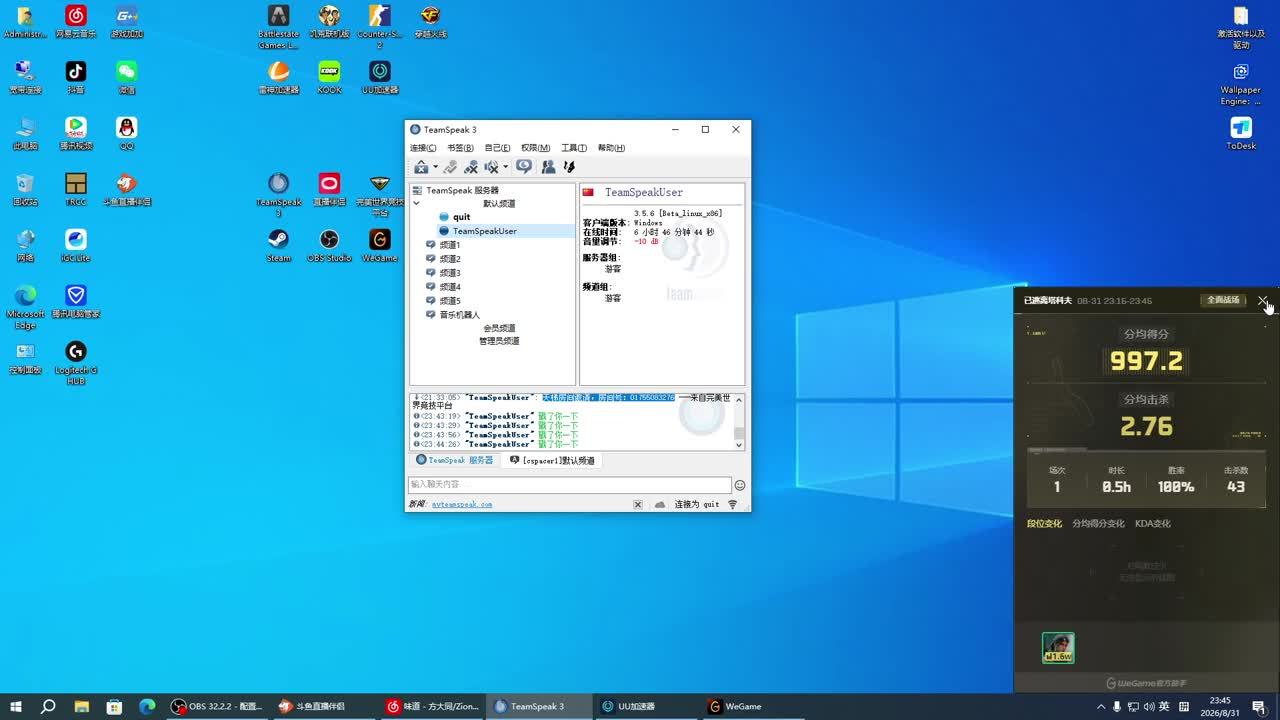This screenshot has width=1280, height=720.
Task: Open the ToDesk desktop icon
Action: 1241,134
